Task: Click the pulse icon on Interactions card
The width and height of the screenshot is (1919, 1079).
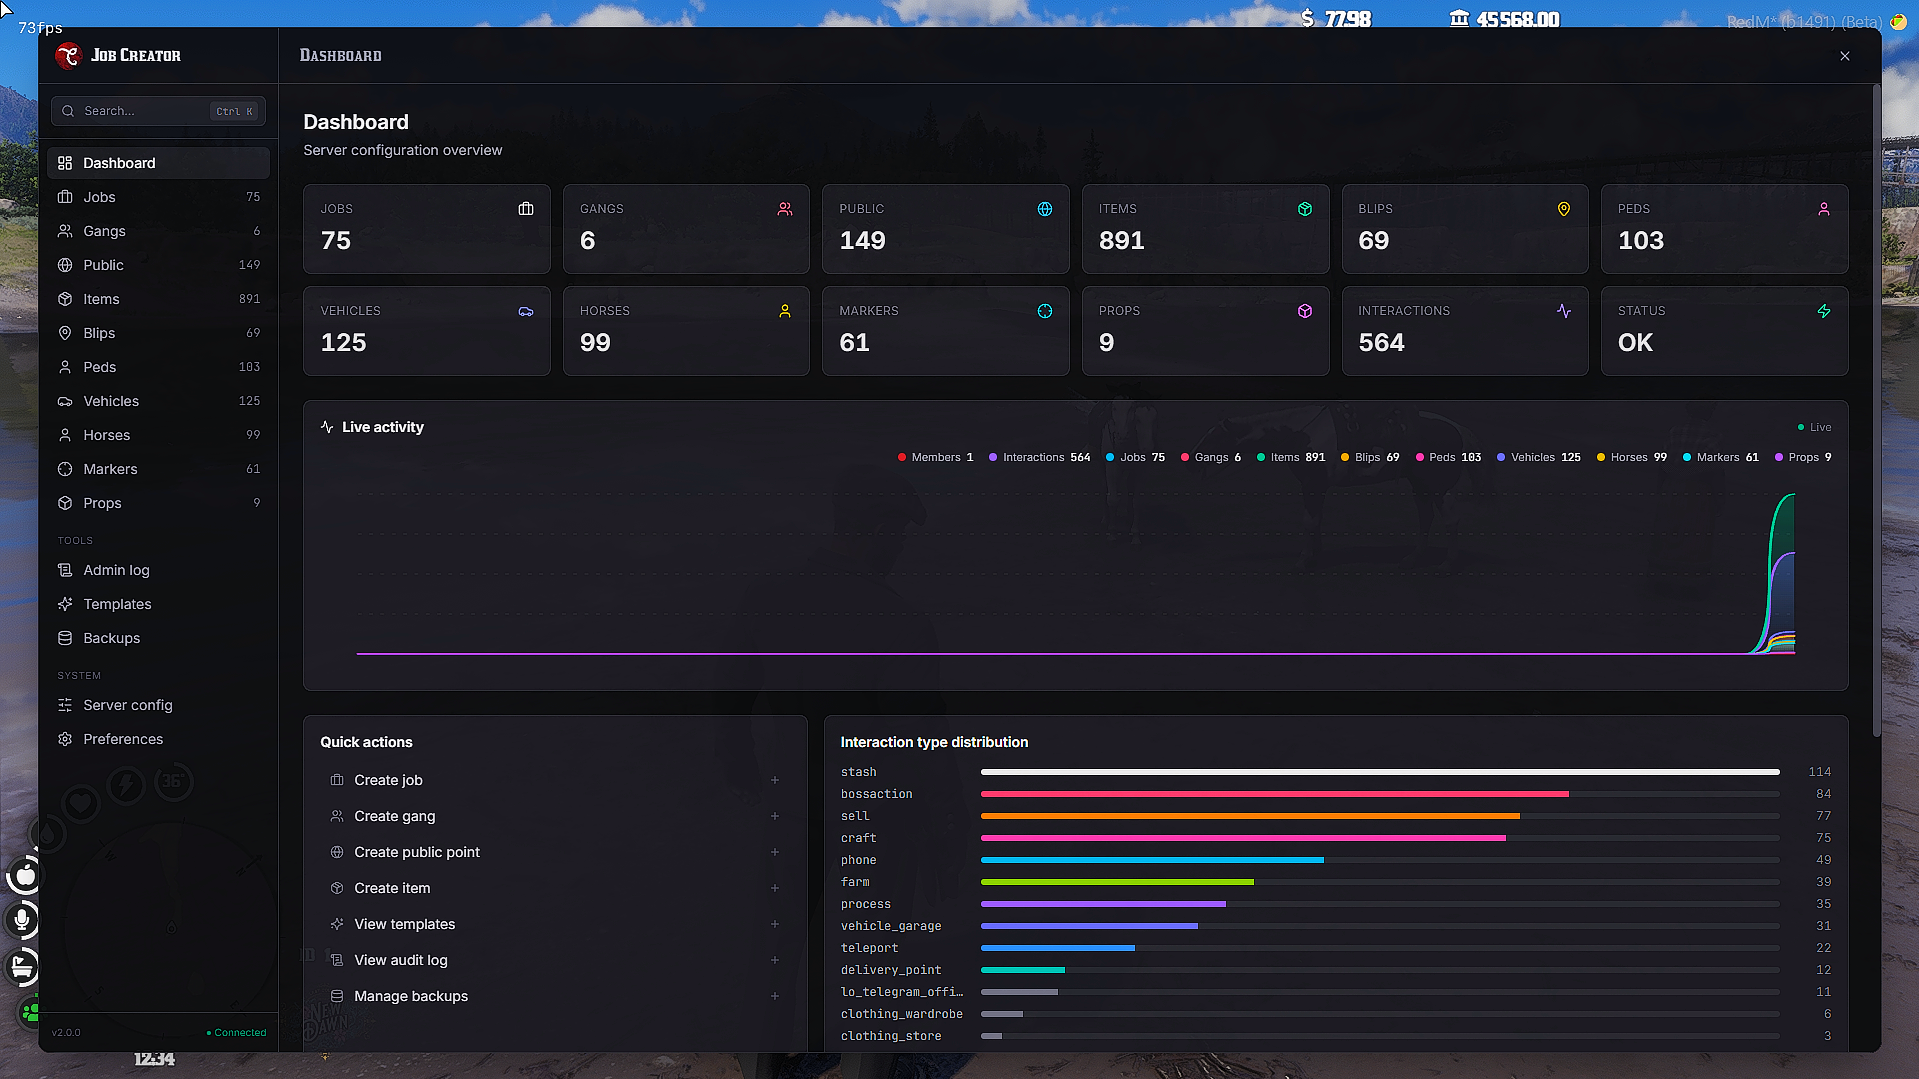Action: click(x=1564, y=311)
